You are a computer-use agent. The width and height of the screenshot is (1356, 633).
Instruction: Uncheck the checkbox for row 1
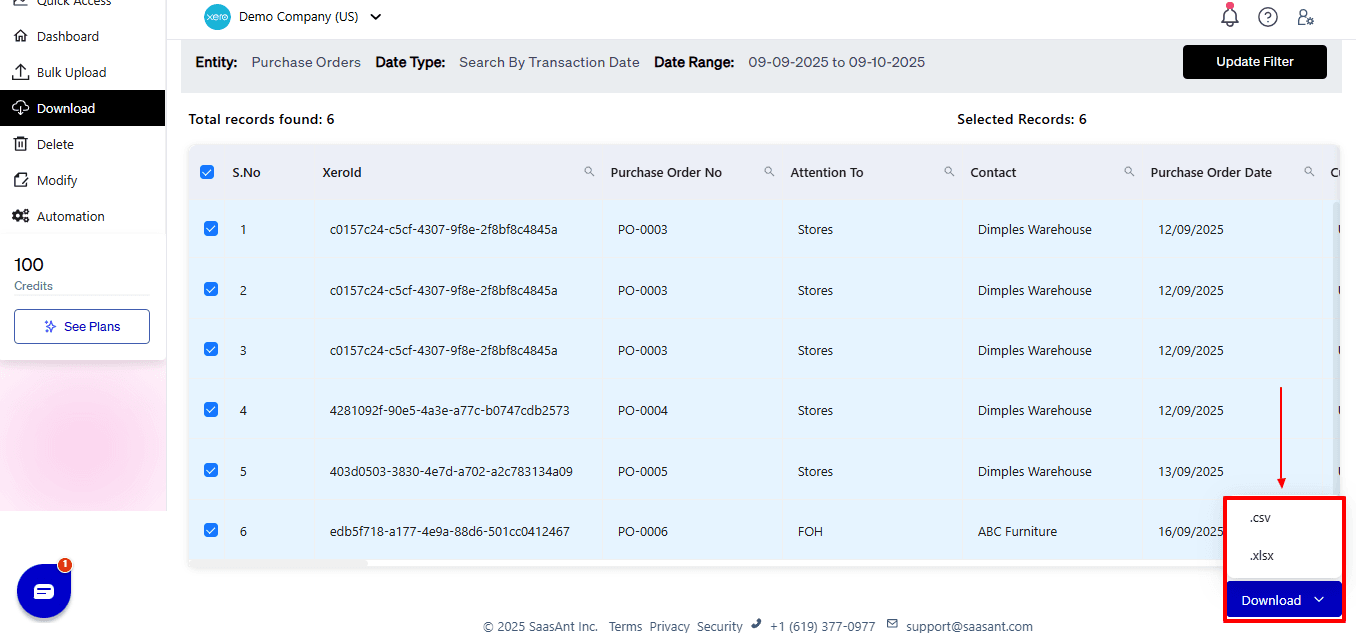211,229
